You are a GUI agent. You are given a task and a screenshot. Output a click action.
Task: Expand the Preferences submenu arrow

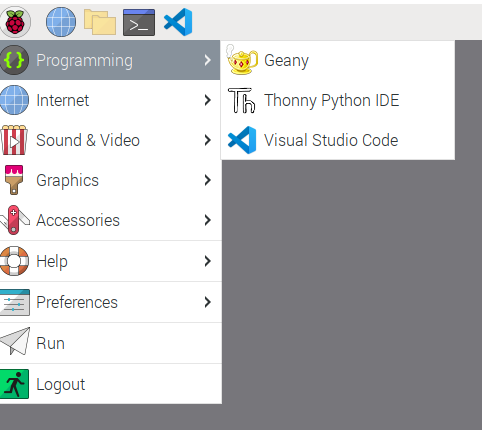[207, 302]
